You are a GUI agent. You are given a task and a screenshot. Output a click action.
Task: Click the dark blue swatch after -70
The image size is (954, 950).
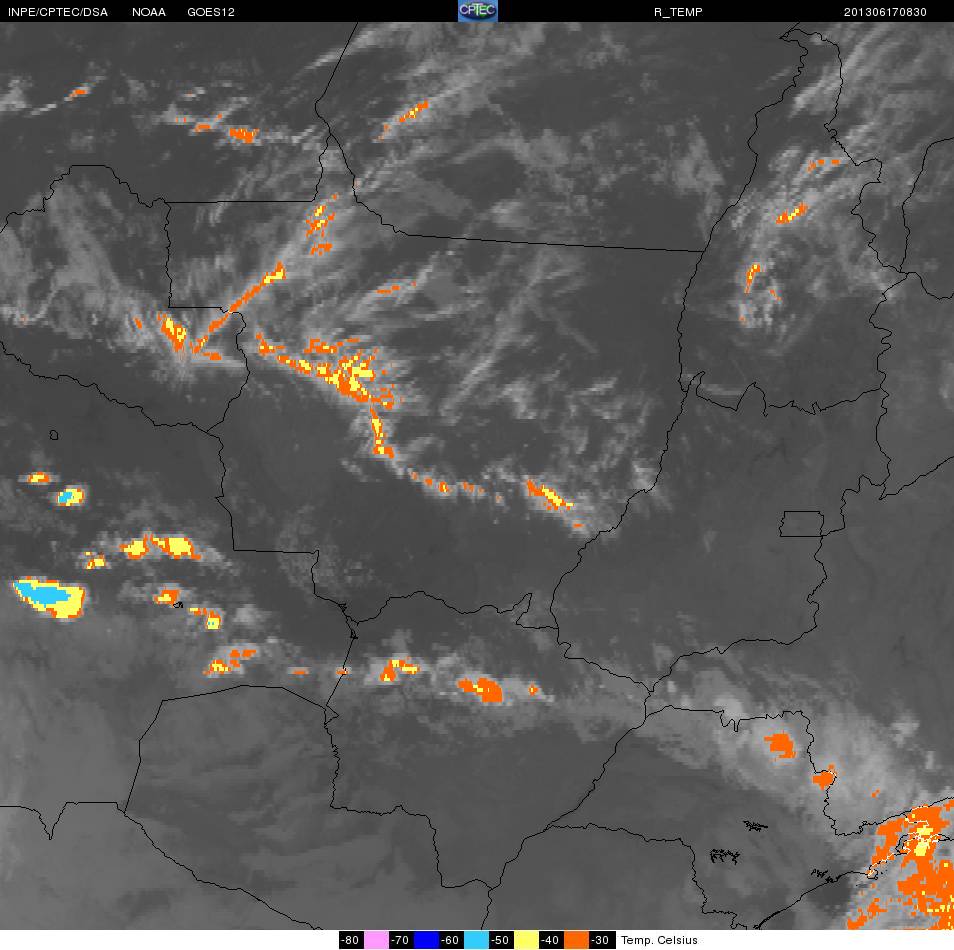tap(426, 940)
